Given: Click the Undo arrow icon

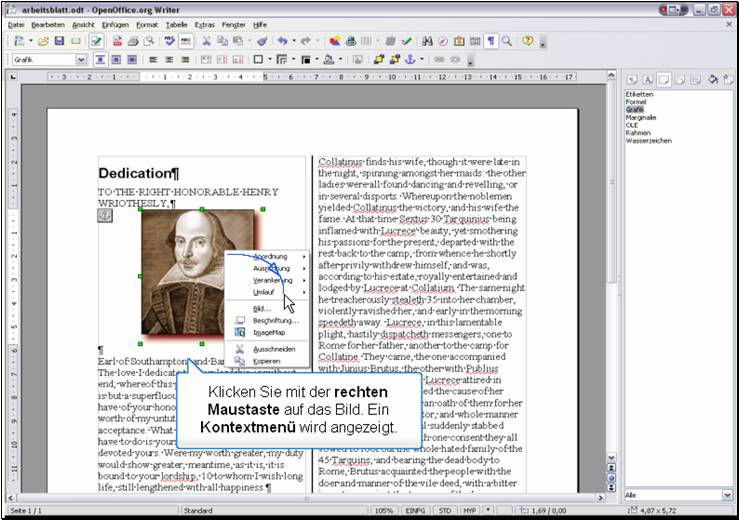Looking at the screenshot, I should (283, 42).
